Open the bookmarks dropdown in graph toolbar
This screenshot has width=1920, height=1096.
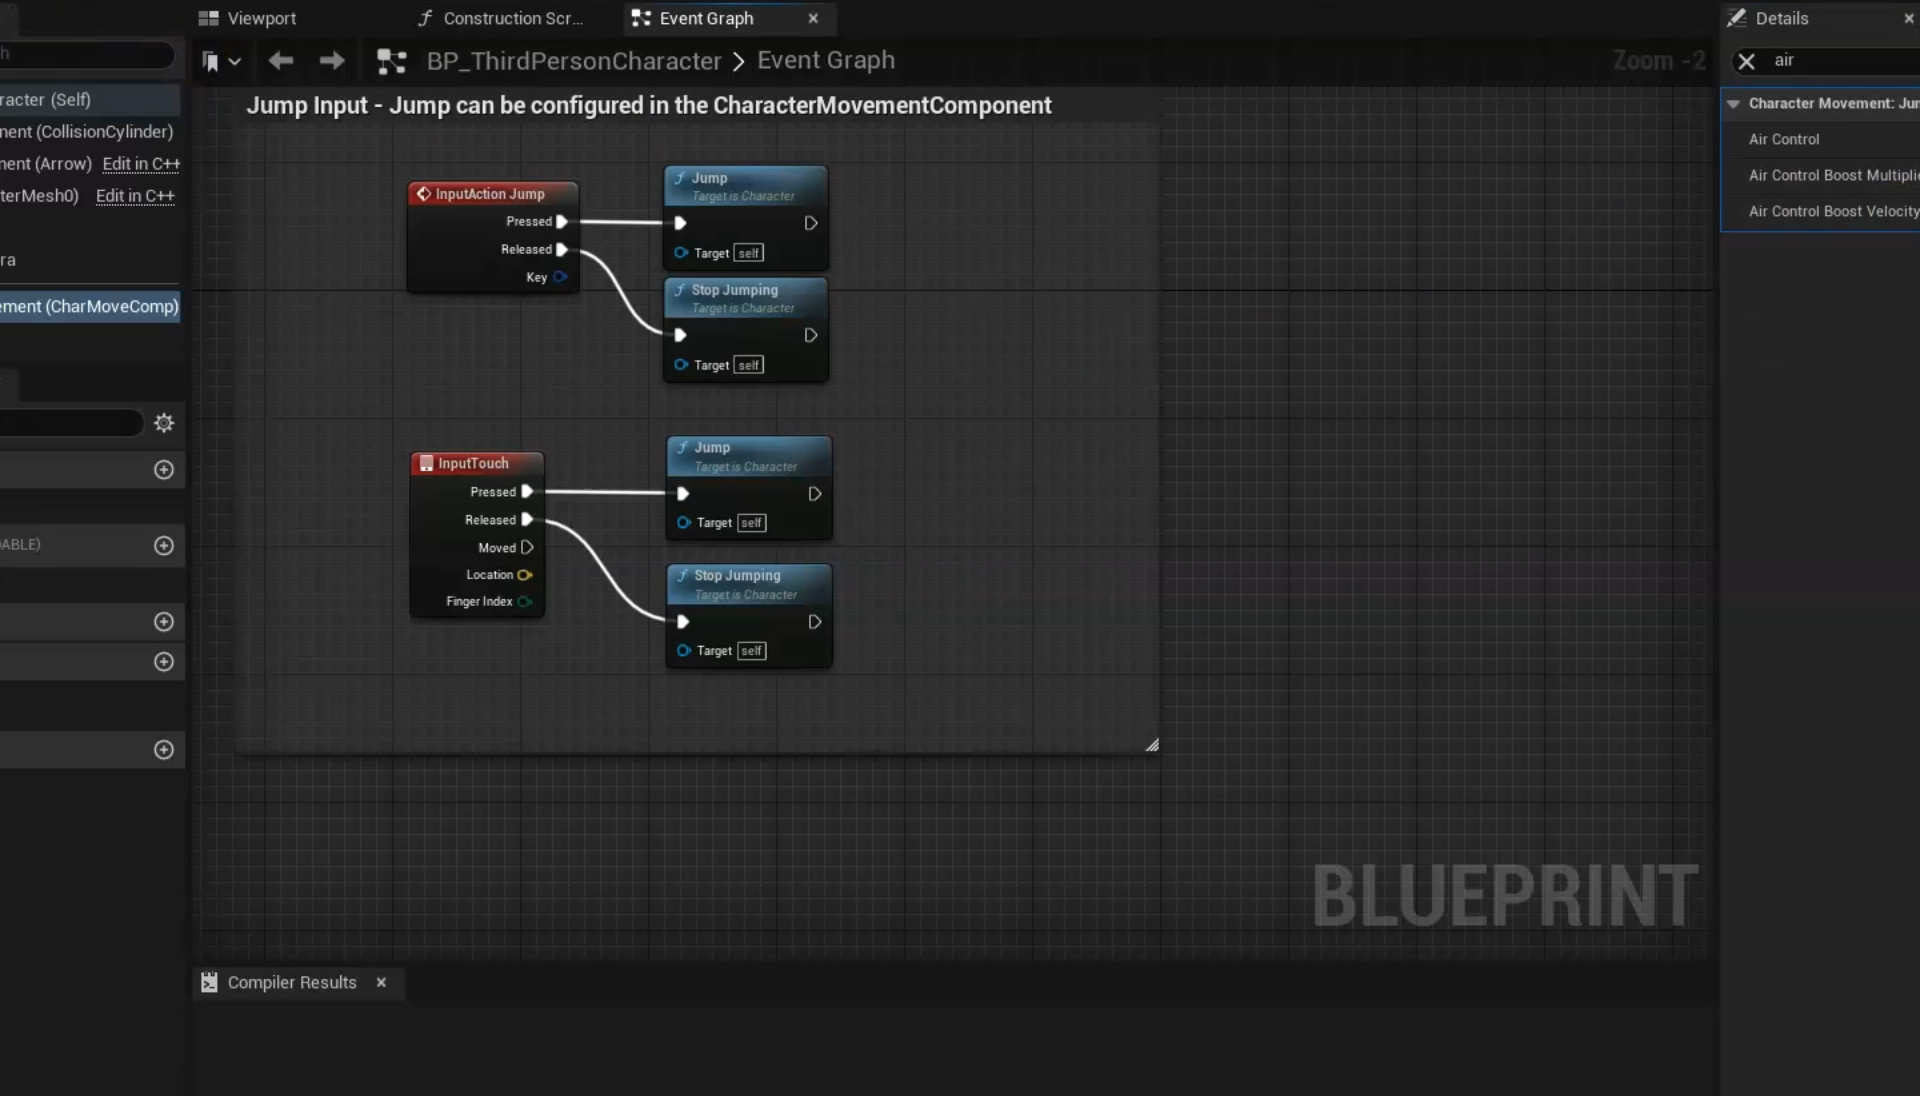pyautogui.click(x=222, y=61)
